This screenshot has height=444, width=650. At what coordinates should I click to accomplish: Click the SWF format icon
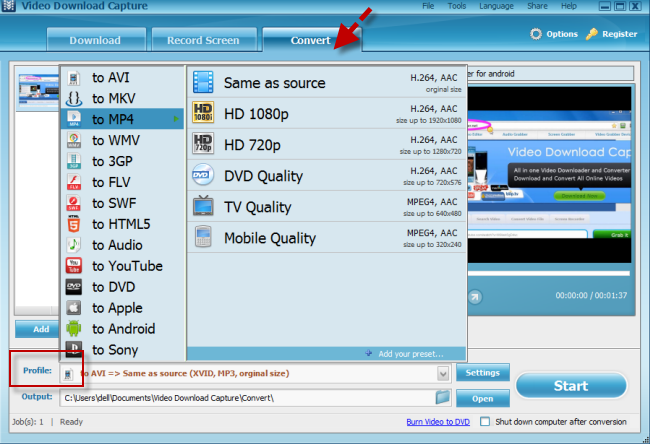[74, 203]
